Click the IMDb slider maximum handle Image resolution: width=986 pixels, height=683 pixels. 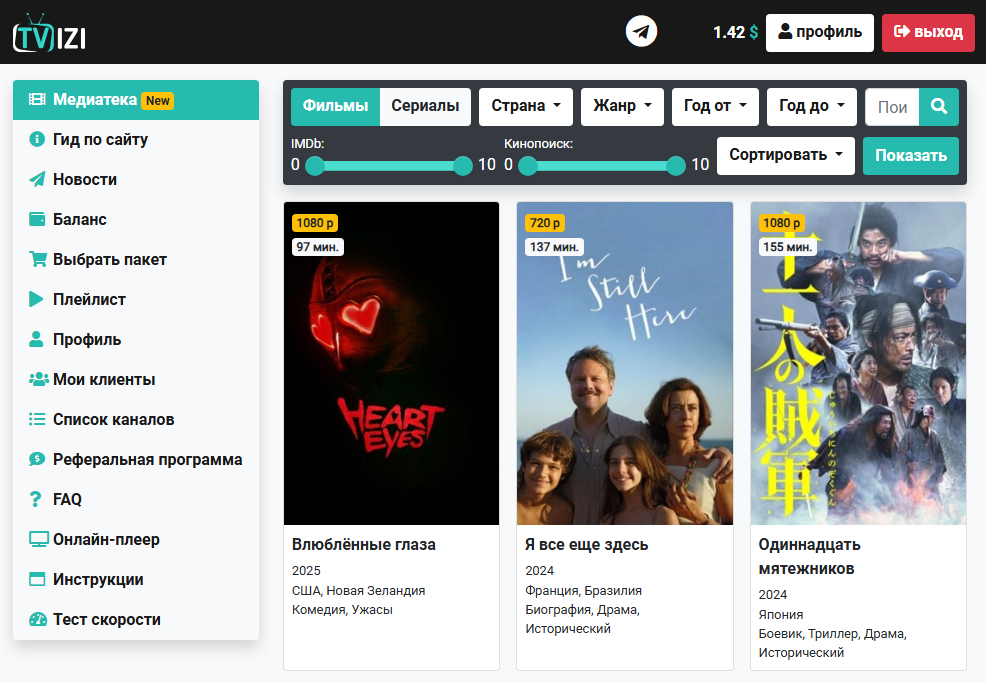tap(463, 165)
